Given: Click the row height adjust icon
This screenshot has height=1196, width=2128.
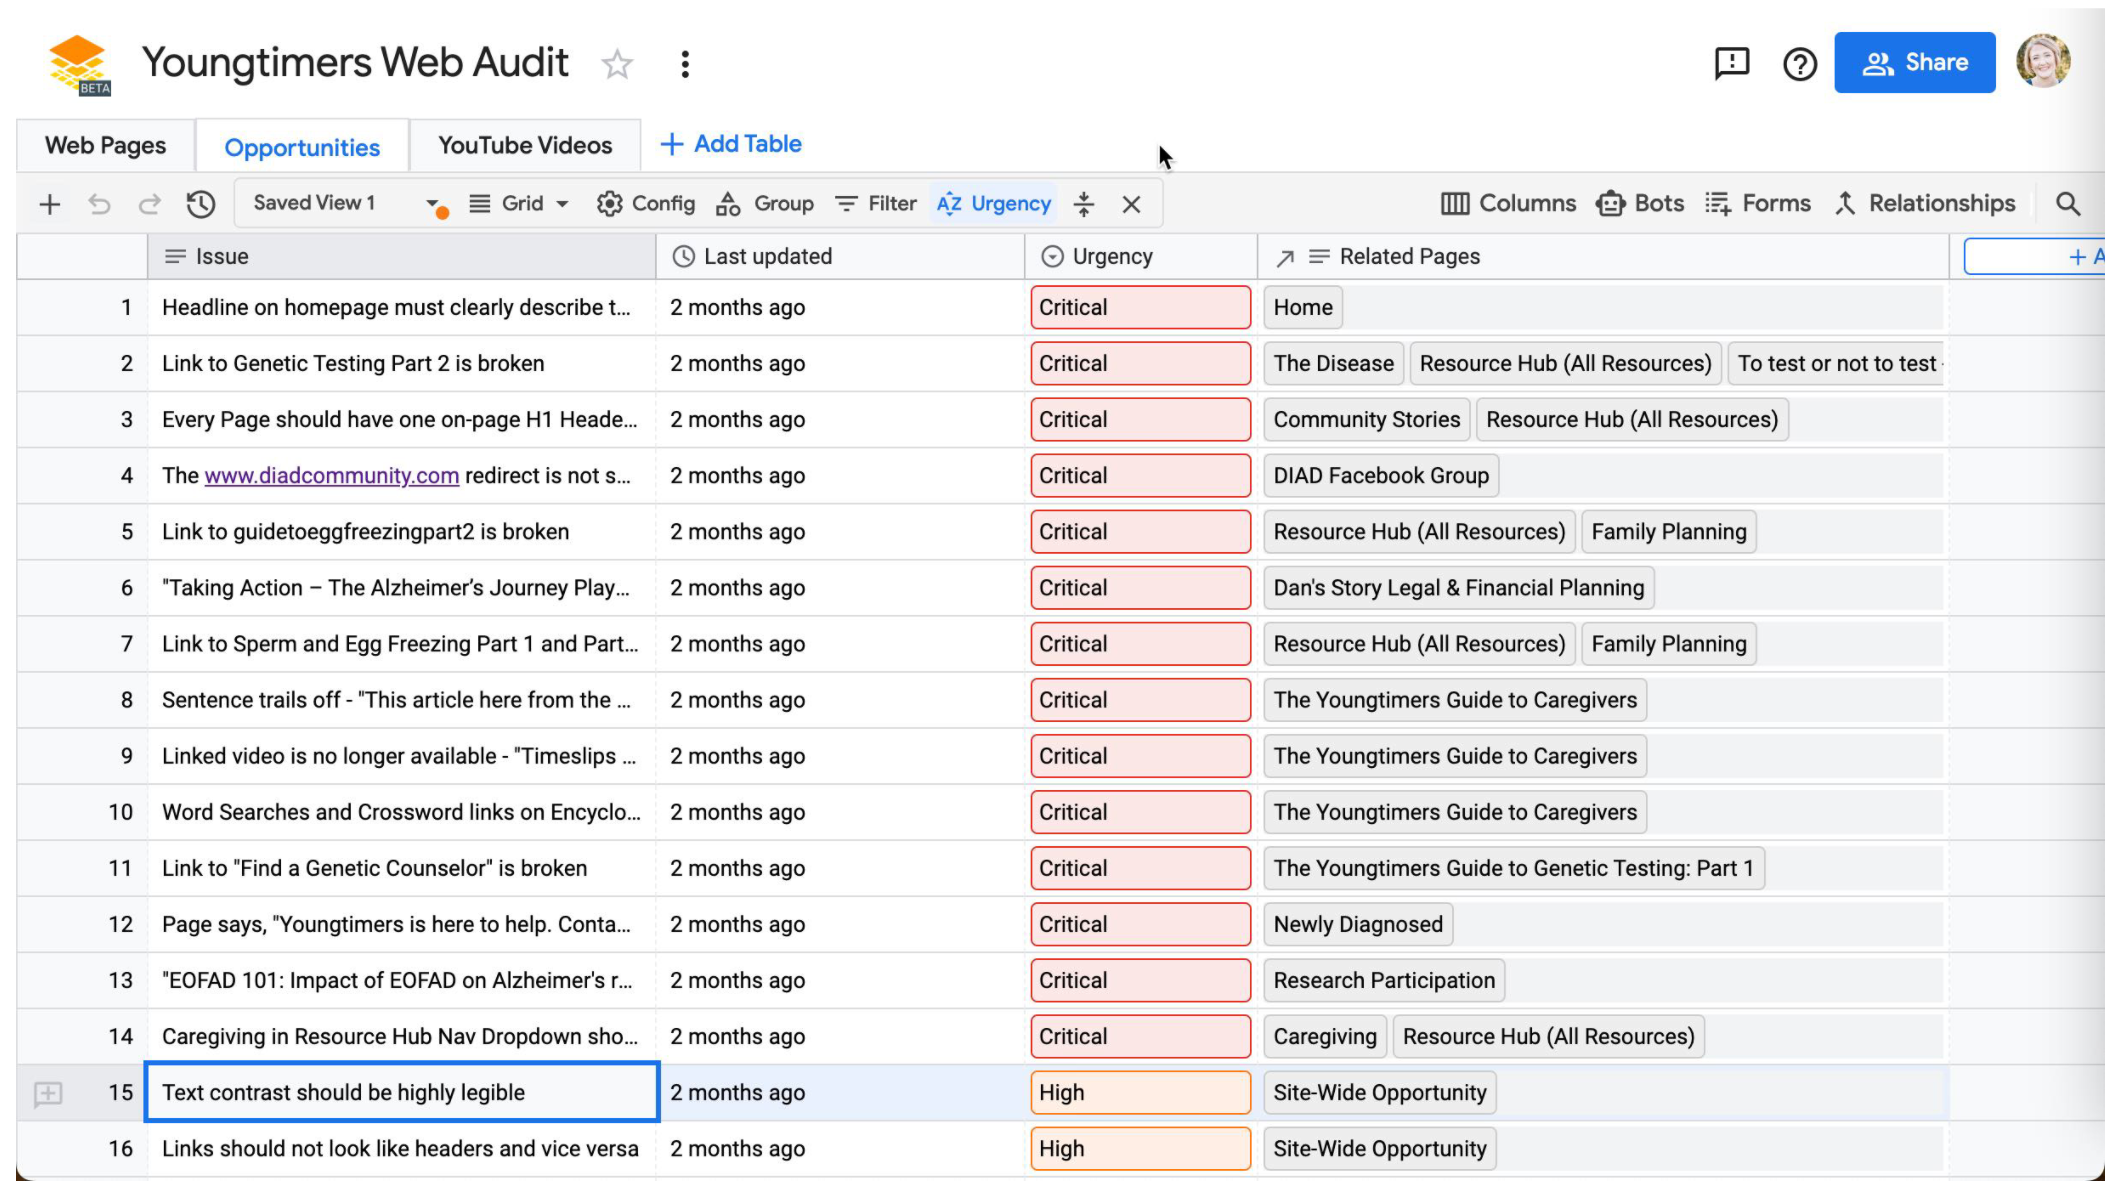Looking at the screenshot, I should pyautogui.click(x=1084, y=205).
